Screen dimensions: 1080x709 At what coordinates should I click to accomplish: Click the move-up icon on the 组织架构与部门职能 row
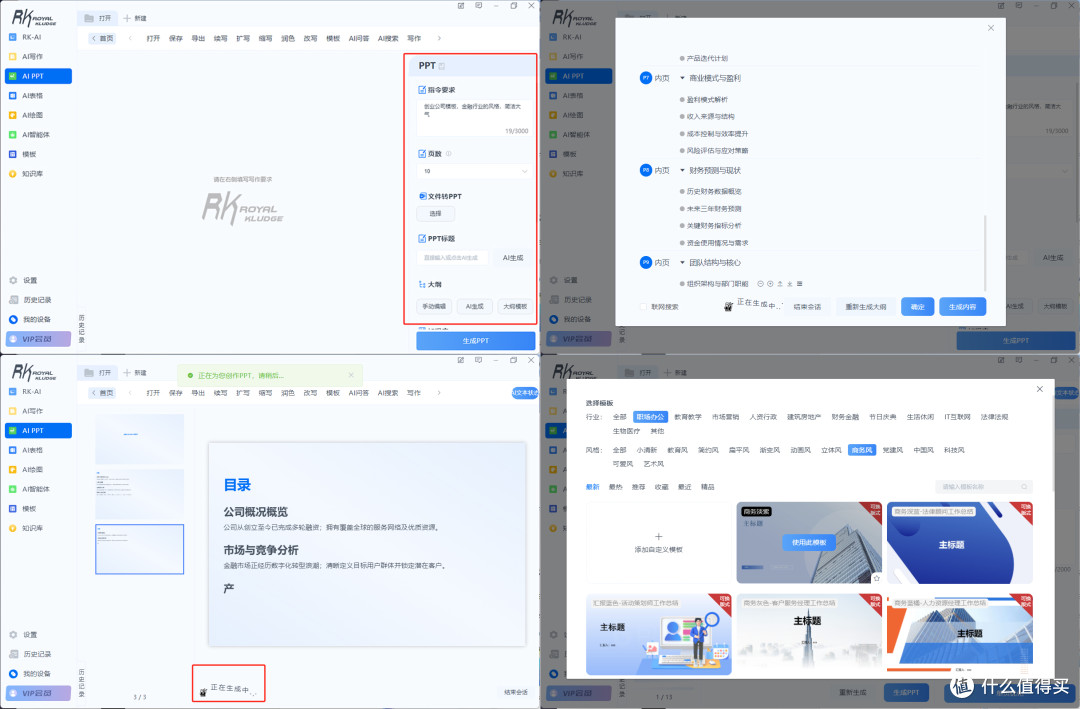click(780, 283)
